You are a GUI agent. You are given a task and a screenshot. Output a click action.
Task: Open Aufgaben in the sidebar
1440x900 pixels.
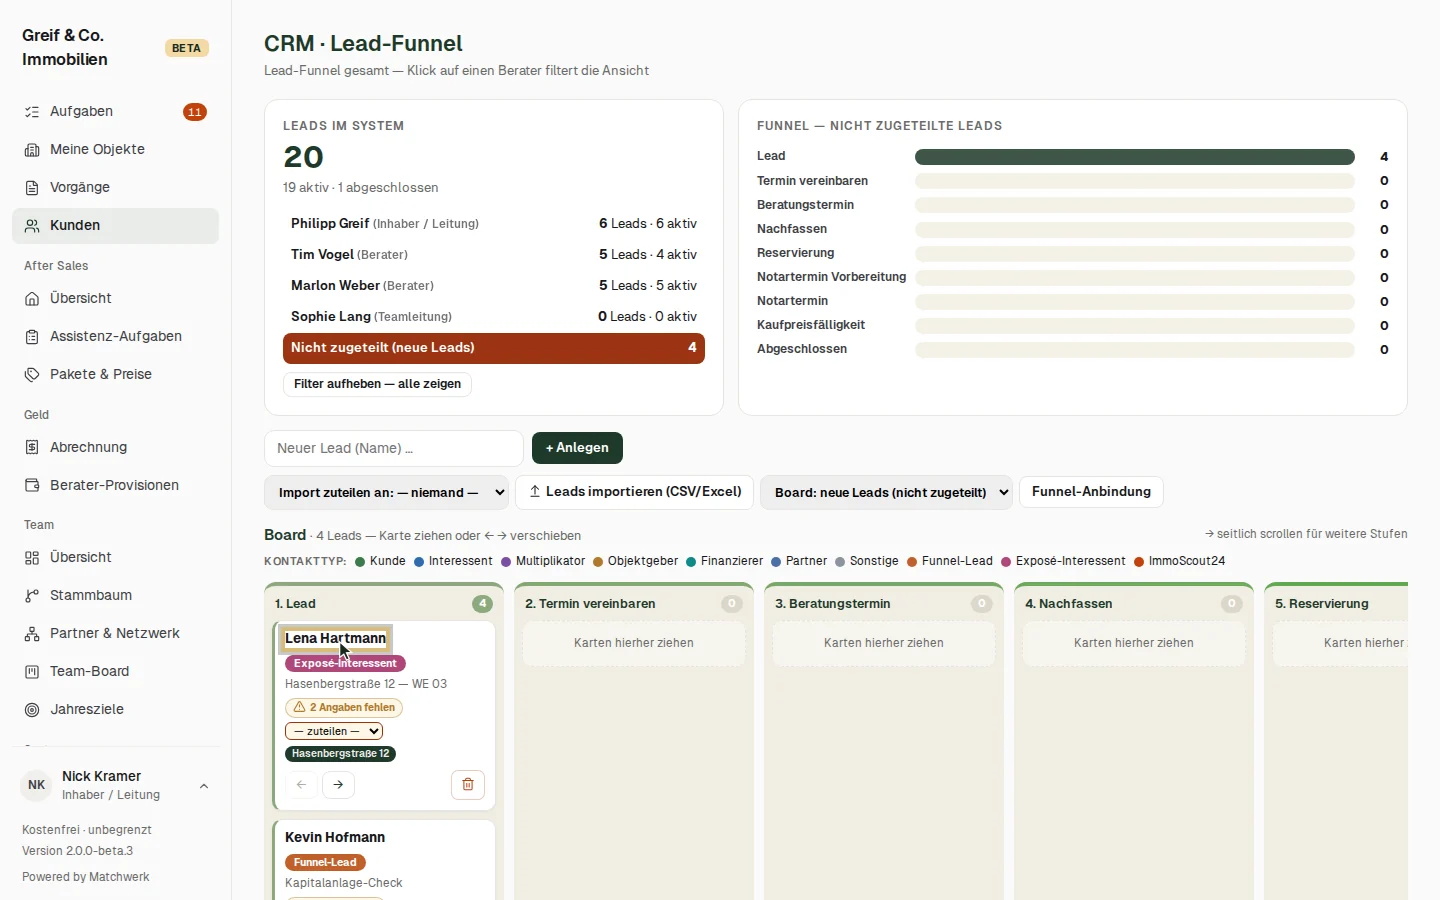click(115, 112)
